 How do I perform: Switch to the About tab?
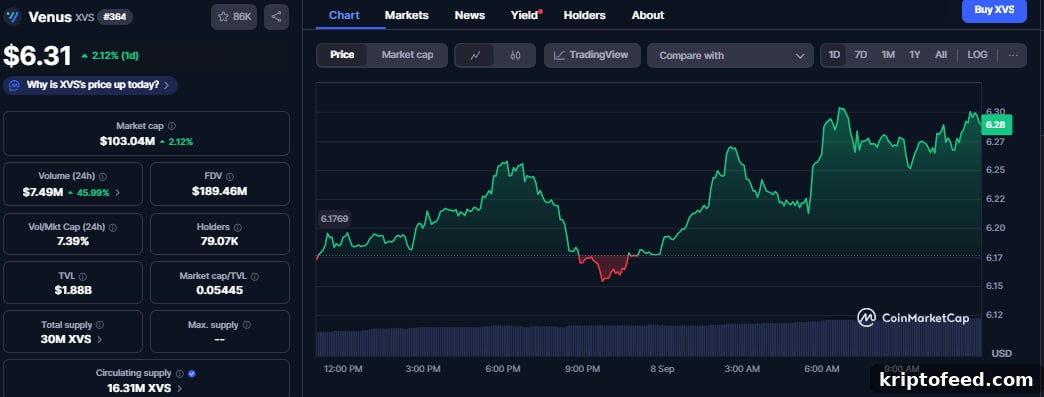click(648, 15)
